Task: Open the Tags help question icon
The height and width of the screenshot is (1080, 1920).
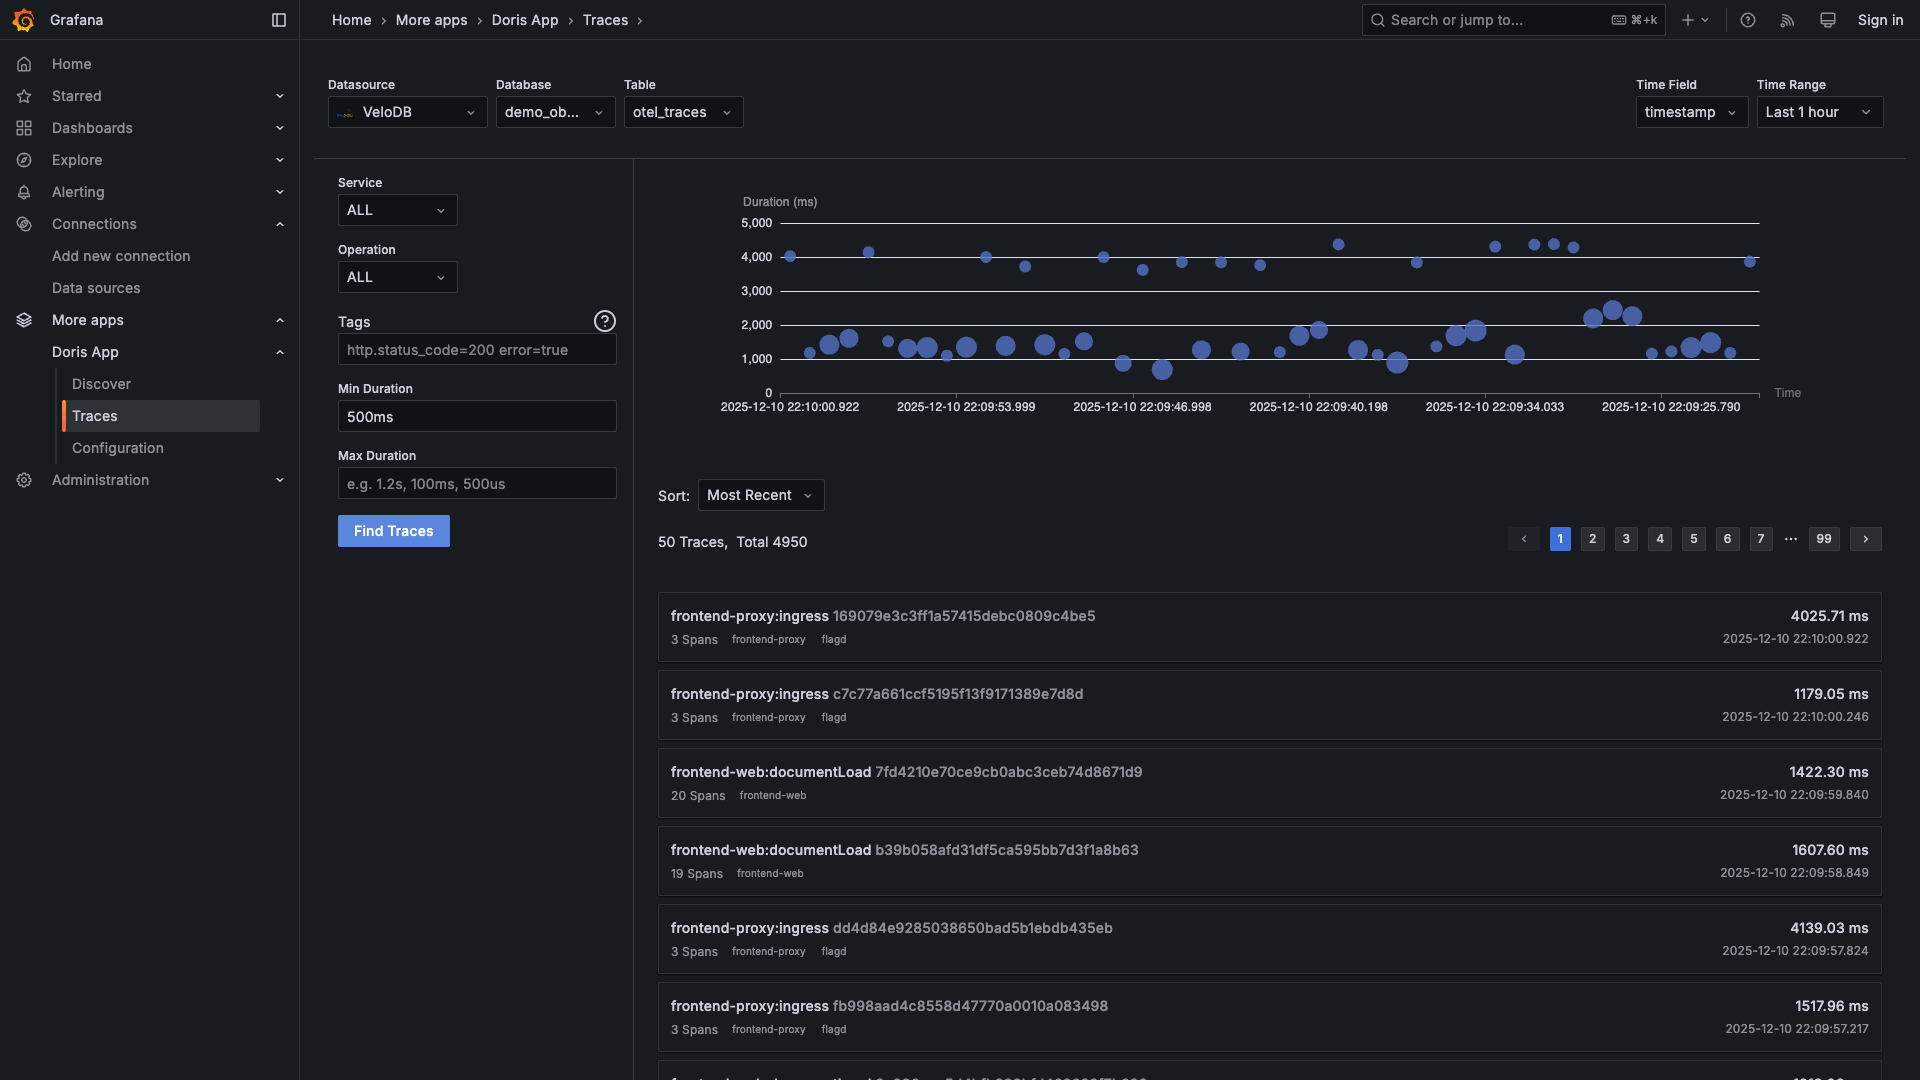Action: click(x=604, y=321)
